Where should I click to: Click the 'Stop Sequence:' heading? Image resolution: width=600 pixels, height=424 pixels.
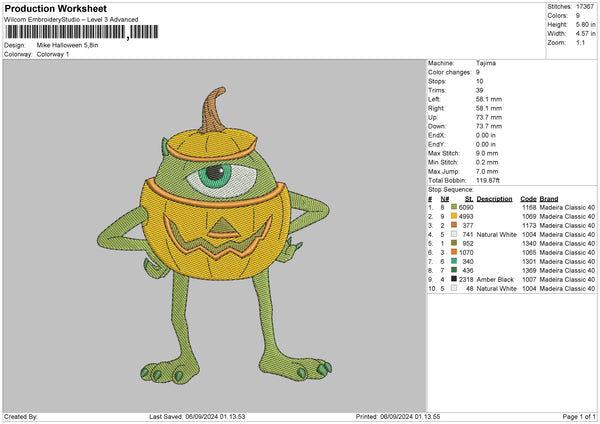coord(451,190)
